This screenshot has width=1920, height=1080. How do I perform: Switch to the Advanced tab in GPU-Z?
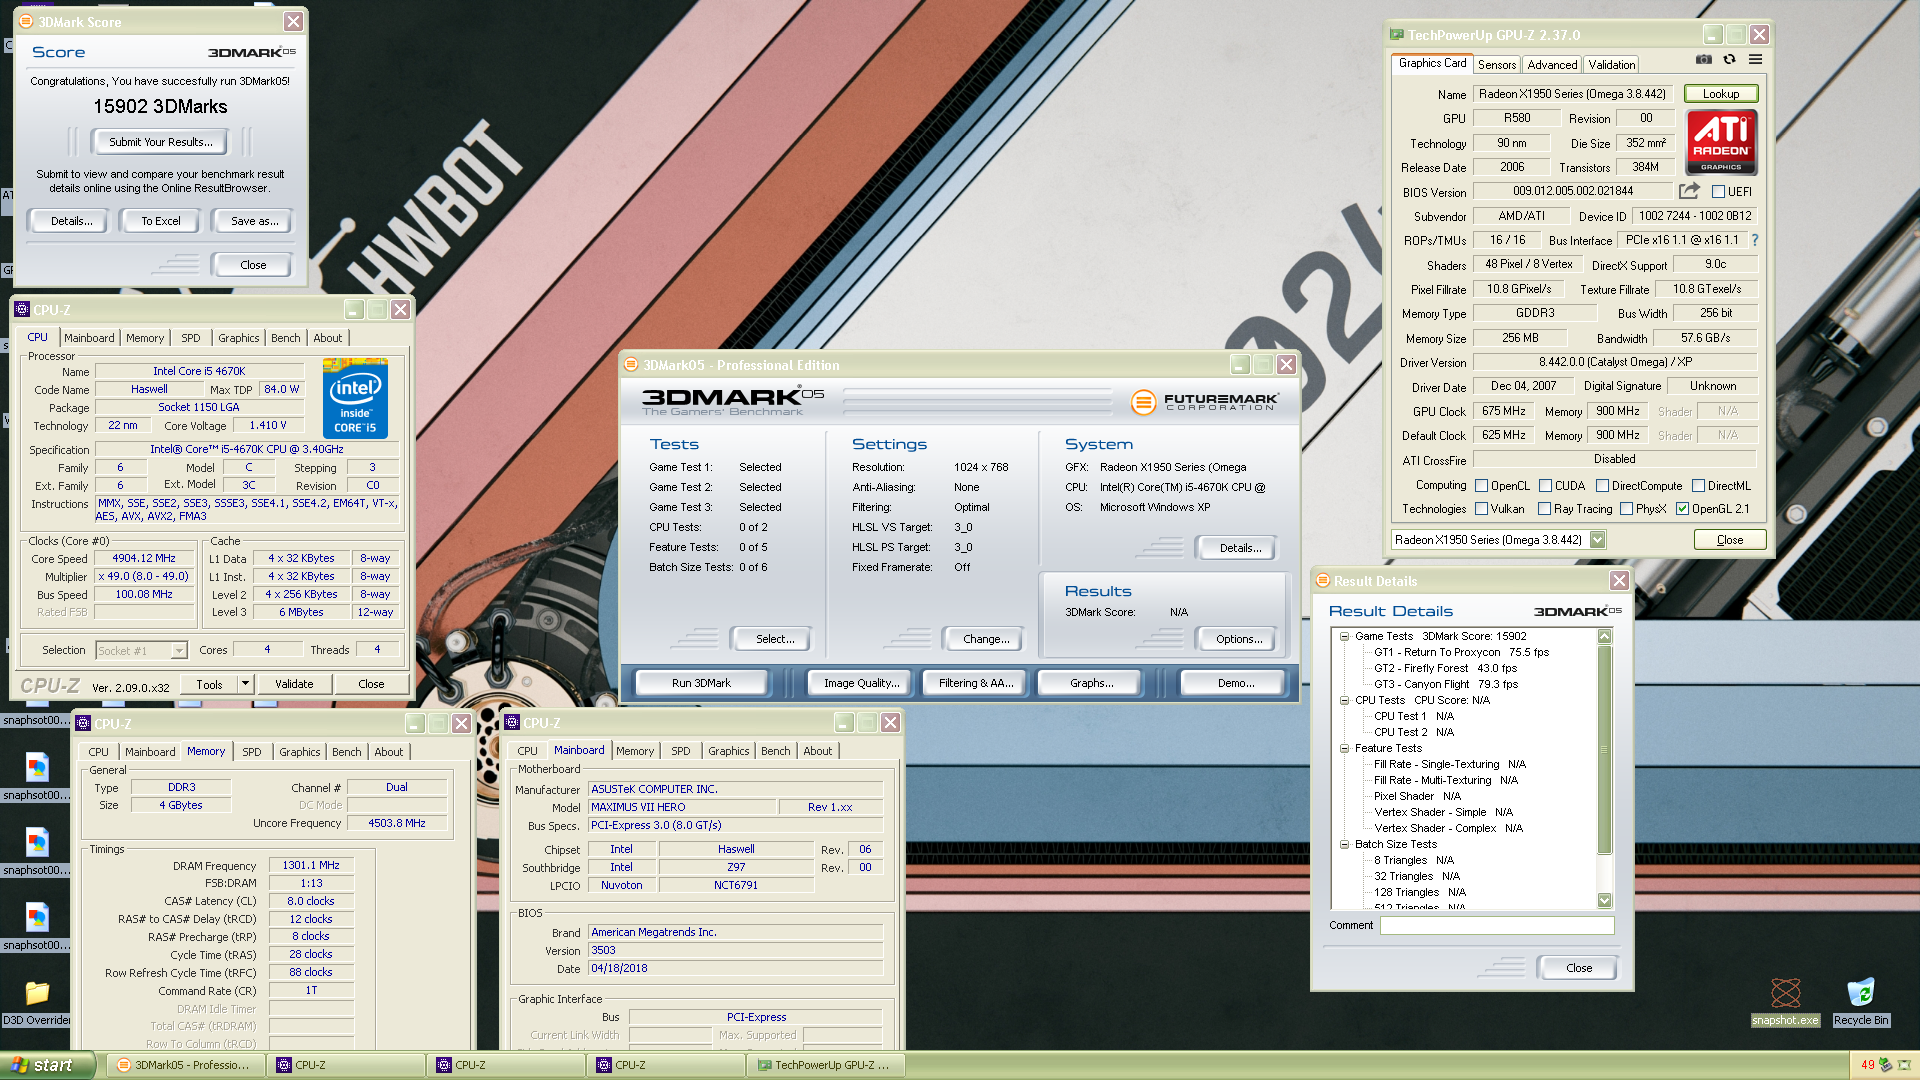point(1552,65)
